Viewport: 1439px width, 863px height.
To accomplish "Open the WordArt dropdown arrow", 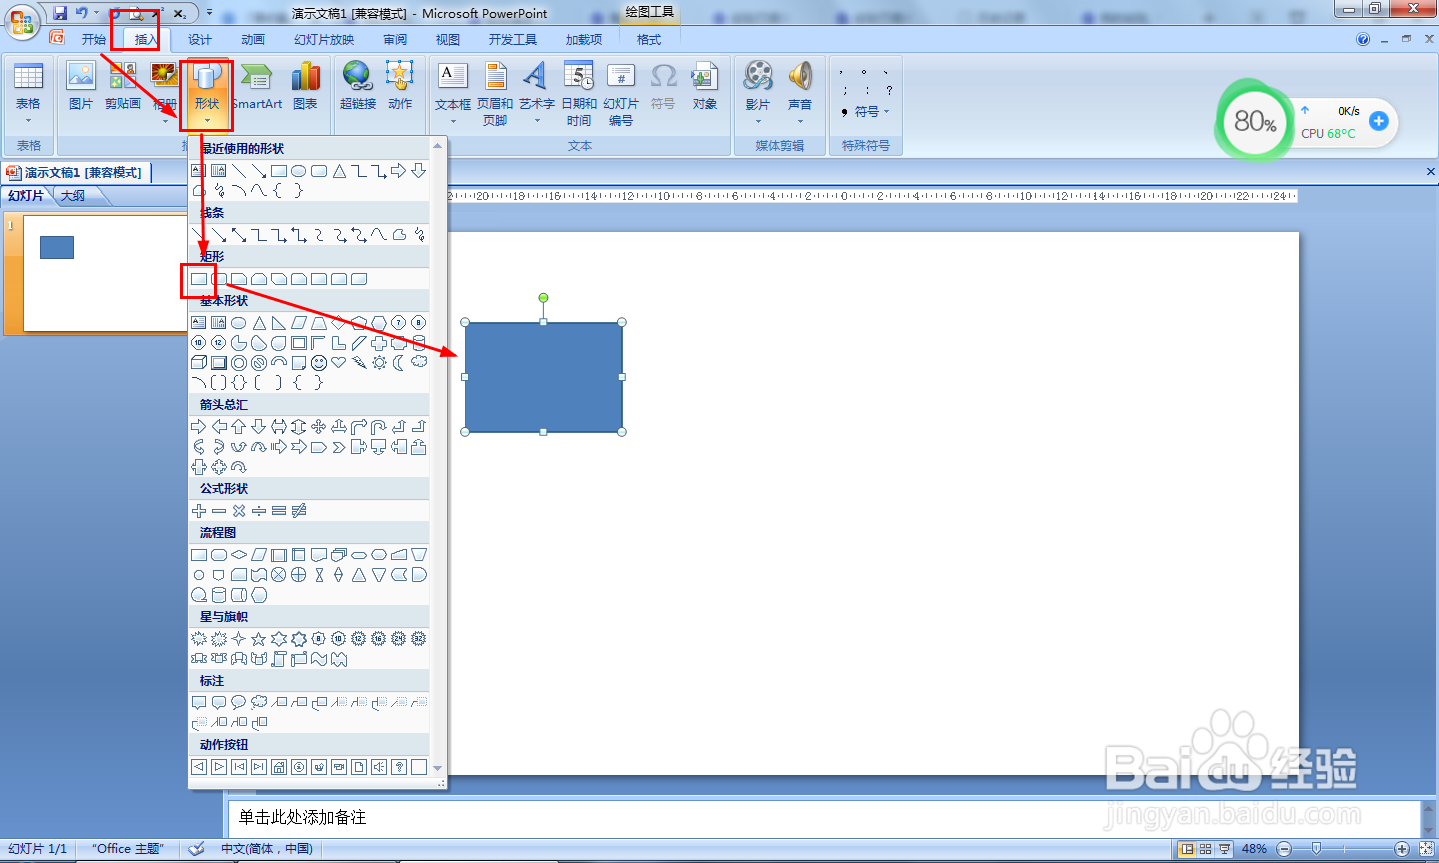I will pos(537,121).
